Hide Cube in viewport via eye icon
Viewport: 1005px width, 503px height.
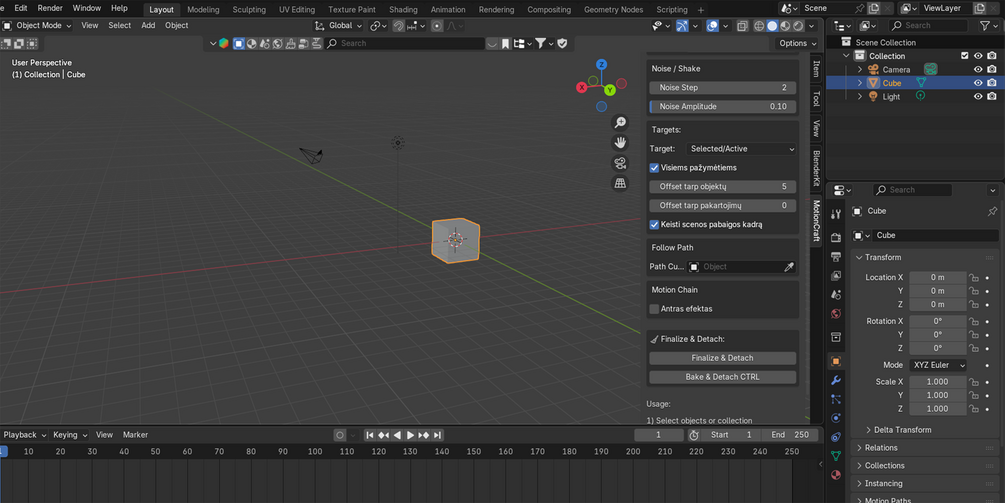pyautogui.click(x=978, y=83)
